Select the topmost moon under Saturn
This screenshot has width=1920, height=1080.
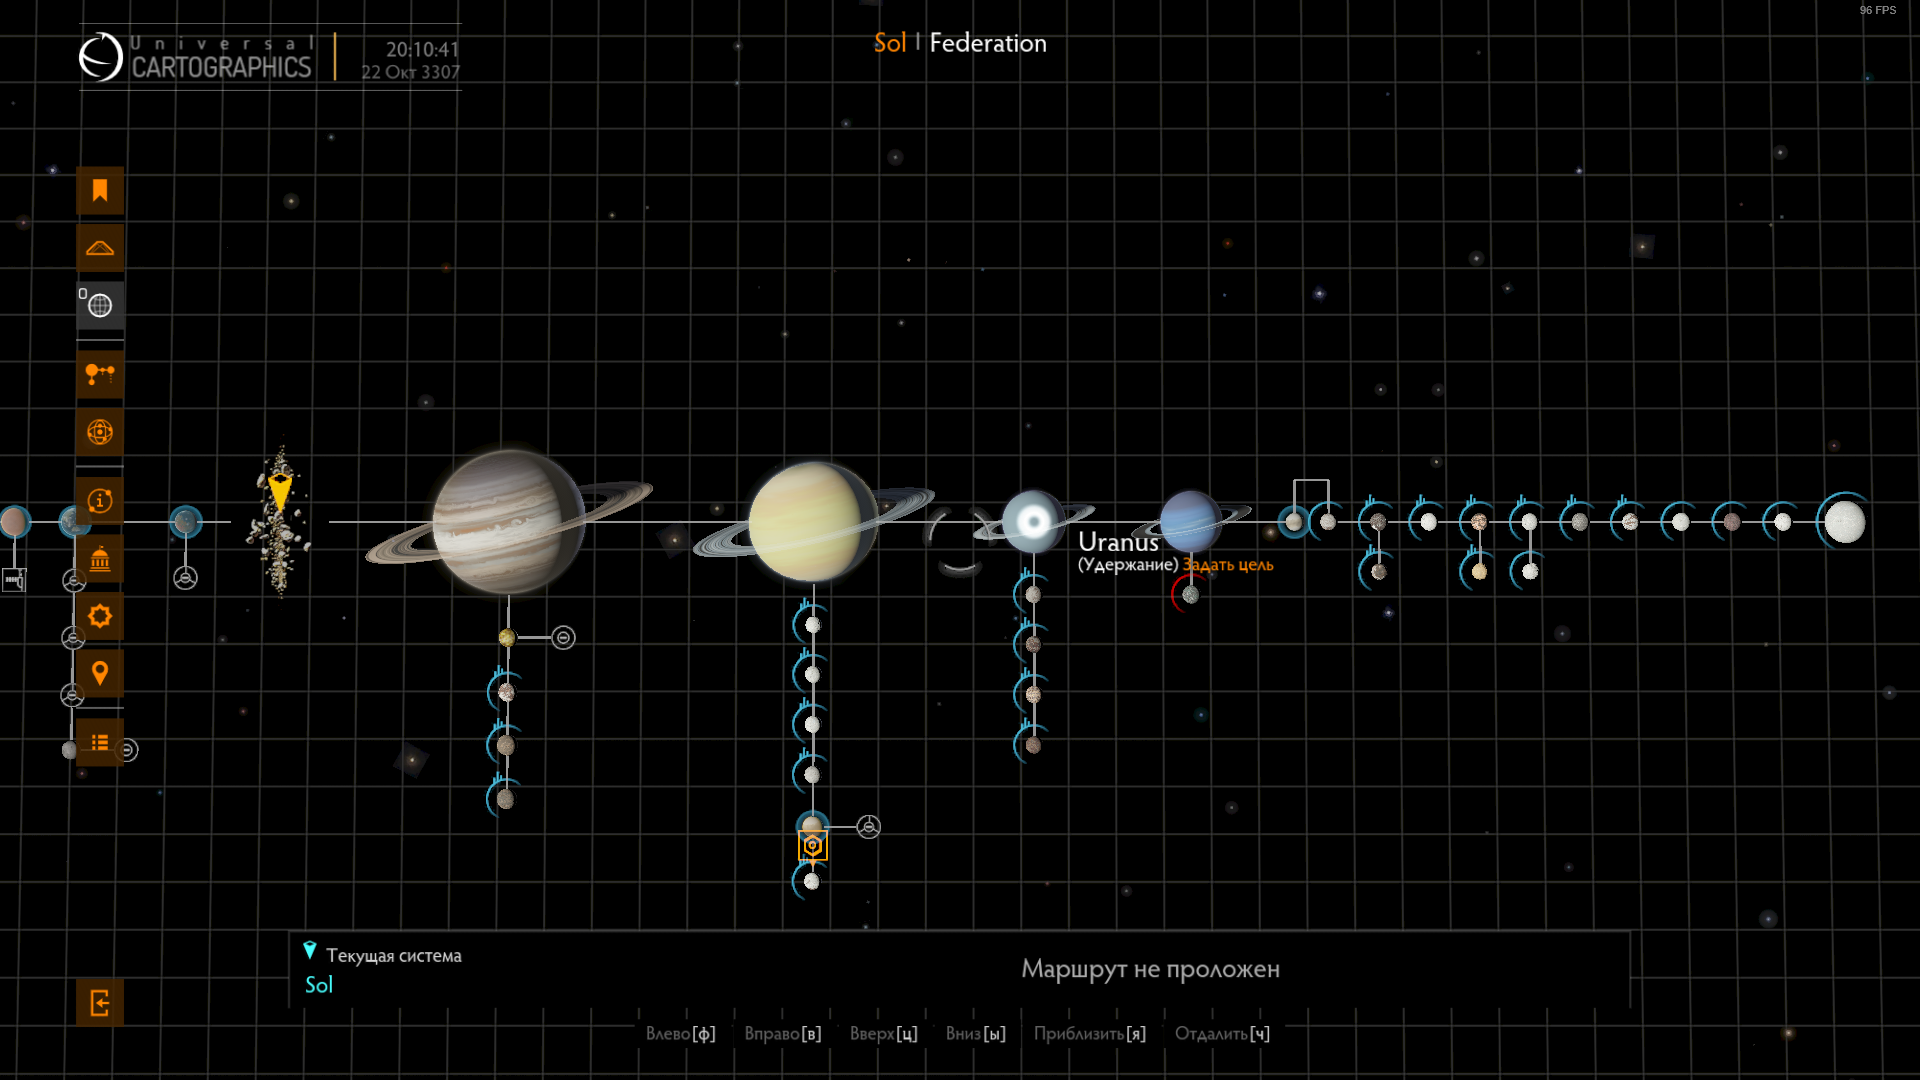tap(813, 625)
